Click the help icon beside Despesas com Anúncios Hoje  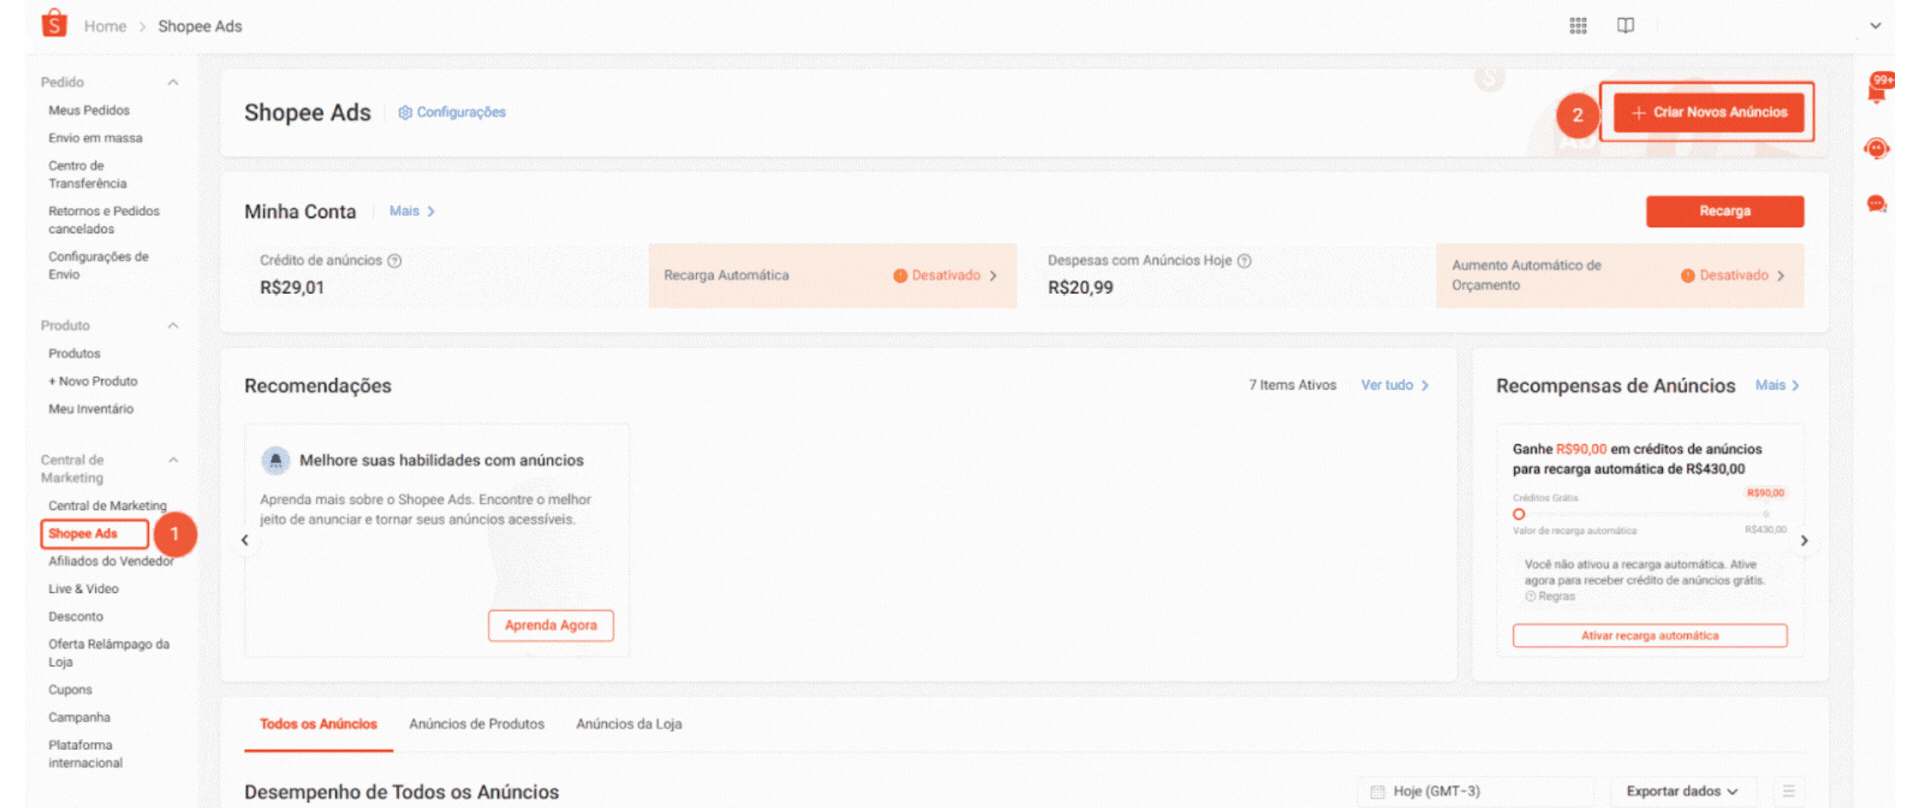coord(1244,261)
